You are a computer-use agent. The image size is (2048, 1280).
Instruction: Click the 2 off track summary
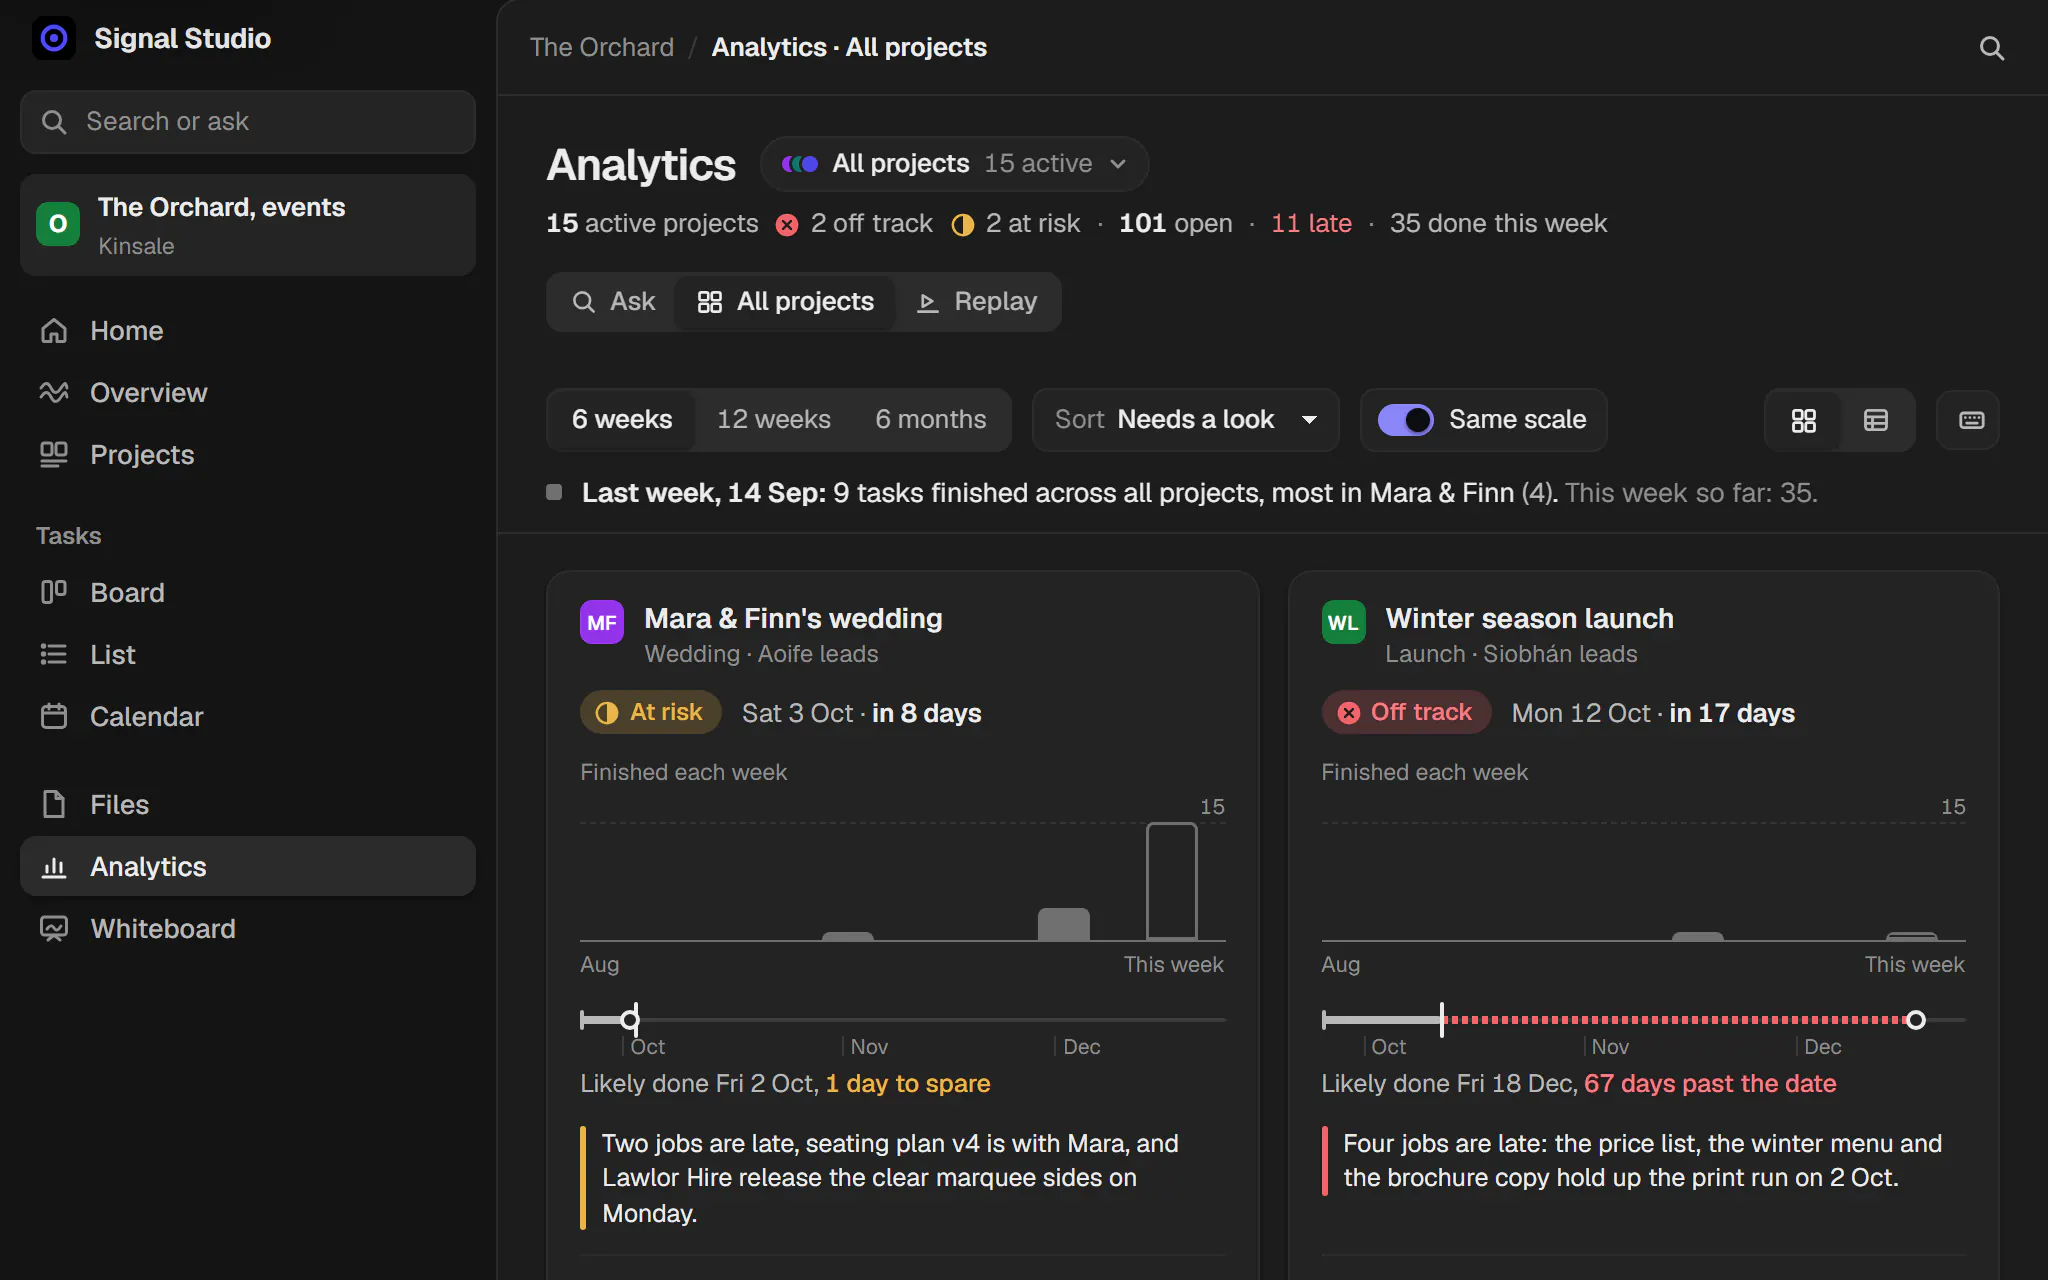click(855, 224)
